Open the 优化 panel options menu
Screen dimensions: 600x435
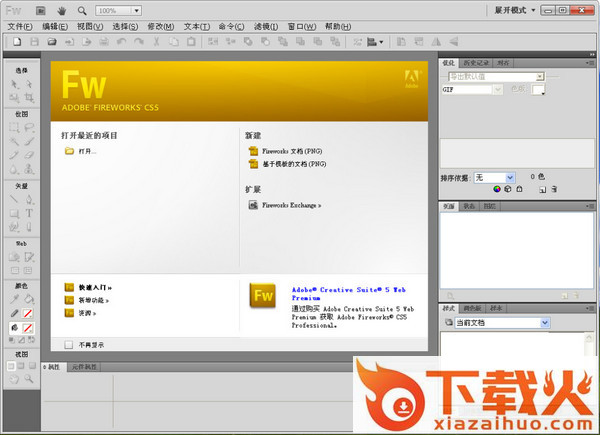[x=590, y=63]
